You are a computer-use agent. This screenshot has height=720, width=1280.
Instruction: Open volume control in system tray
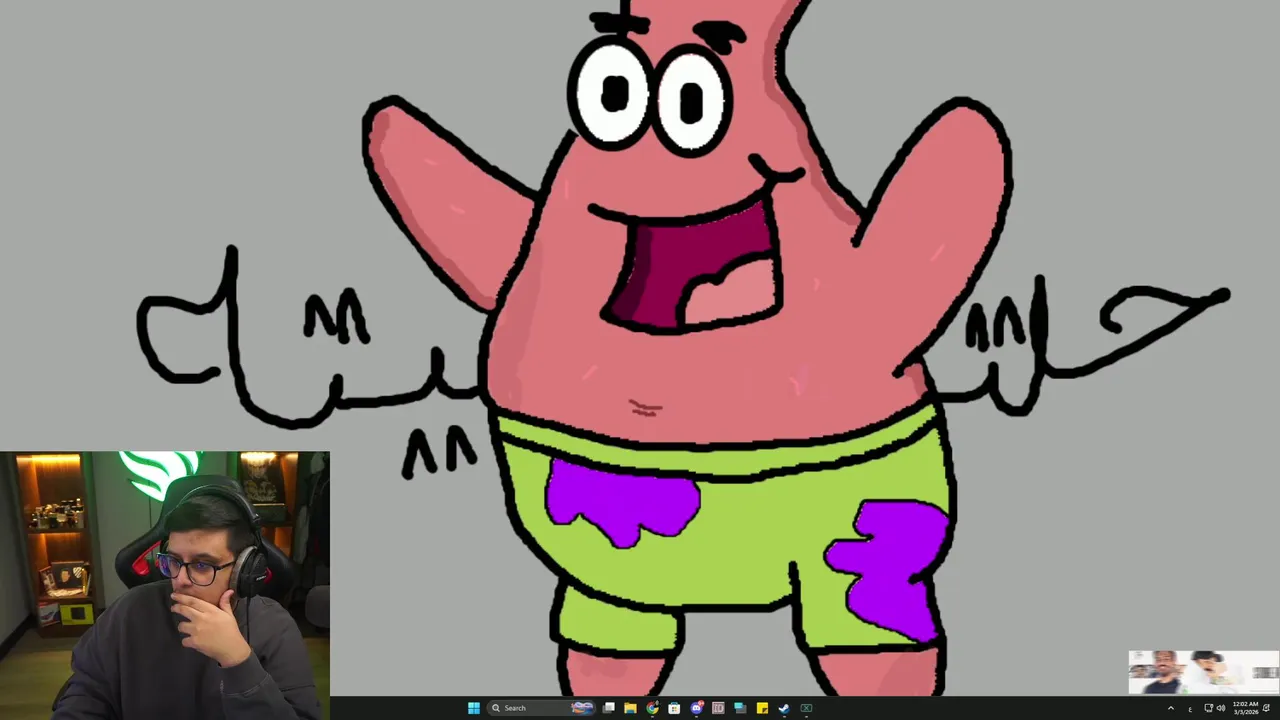pyautogui.click(x=1221, y=708)
